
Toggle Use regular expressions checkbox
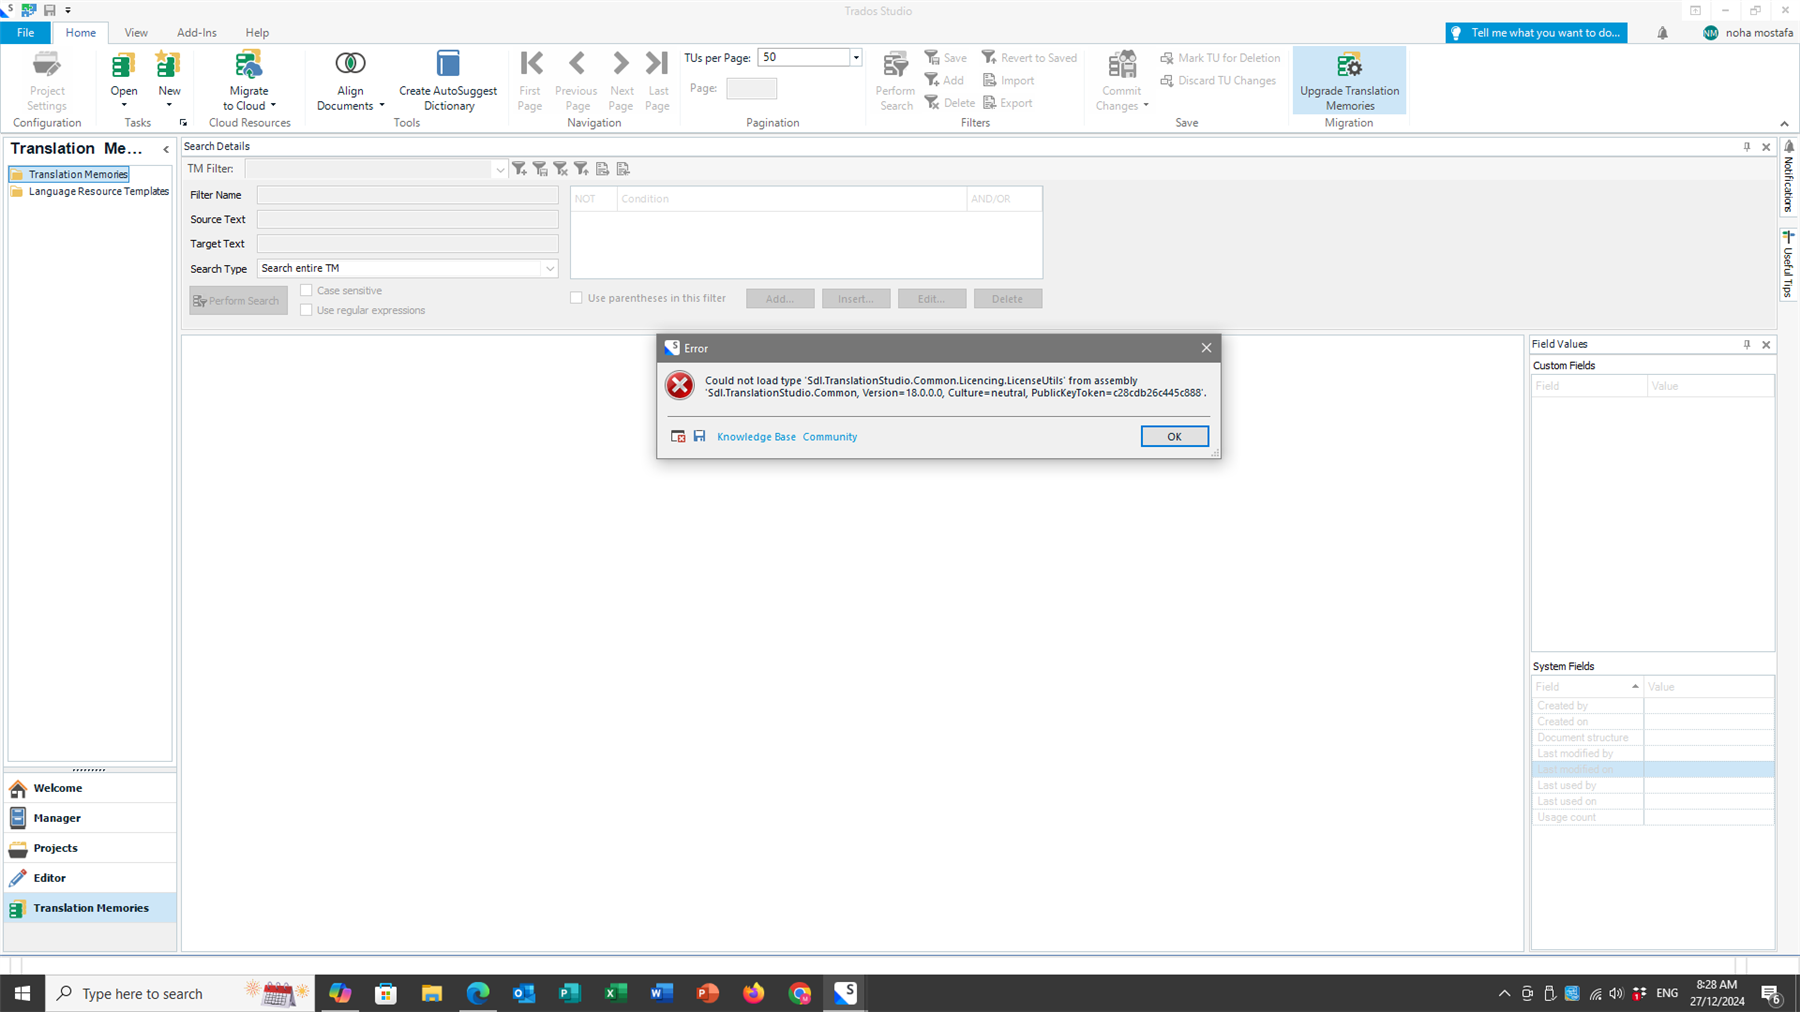pyautogui.click(x=307, y=310)
